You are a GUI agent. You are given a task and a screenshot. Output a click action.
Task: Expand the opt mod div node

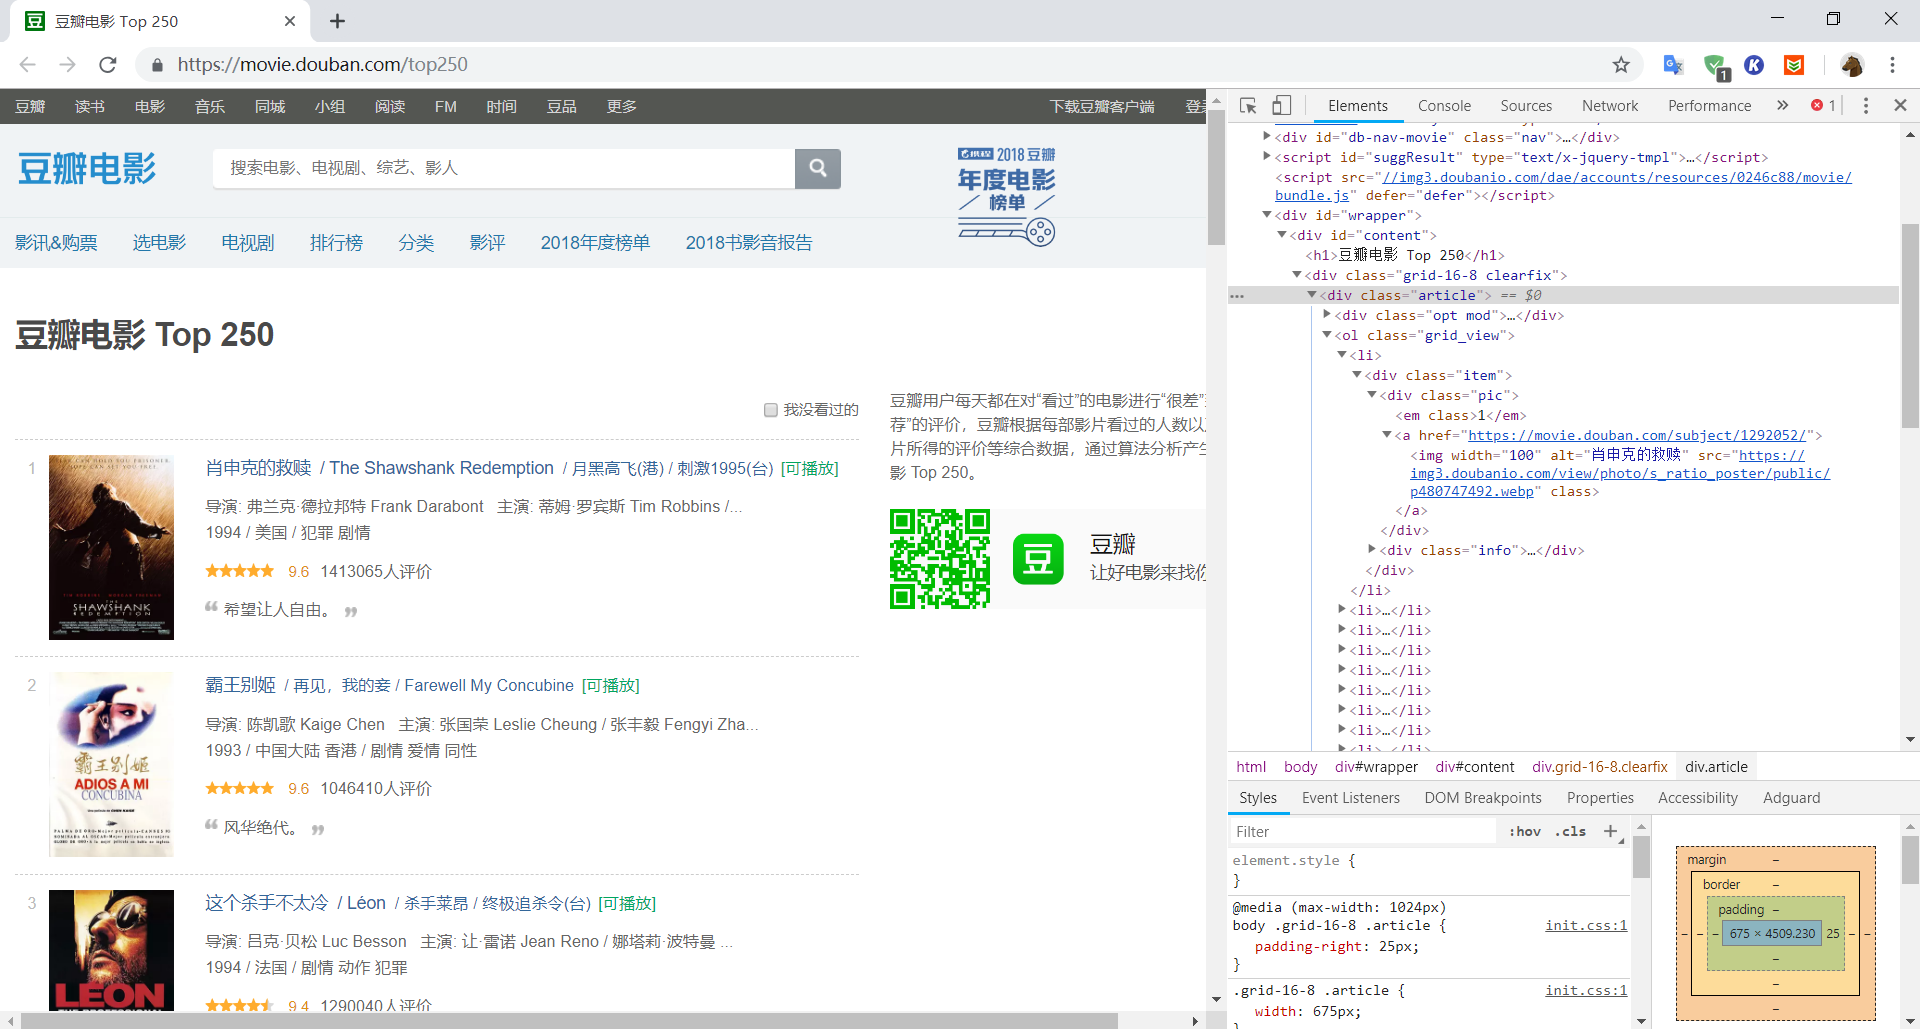point(1327,315)
